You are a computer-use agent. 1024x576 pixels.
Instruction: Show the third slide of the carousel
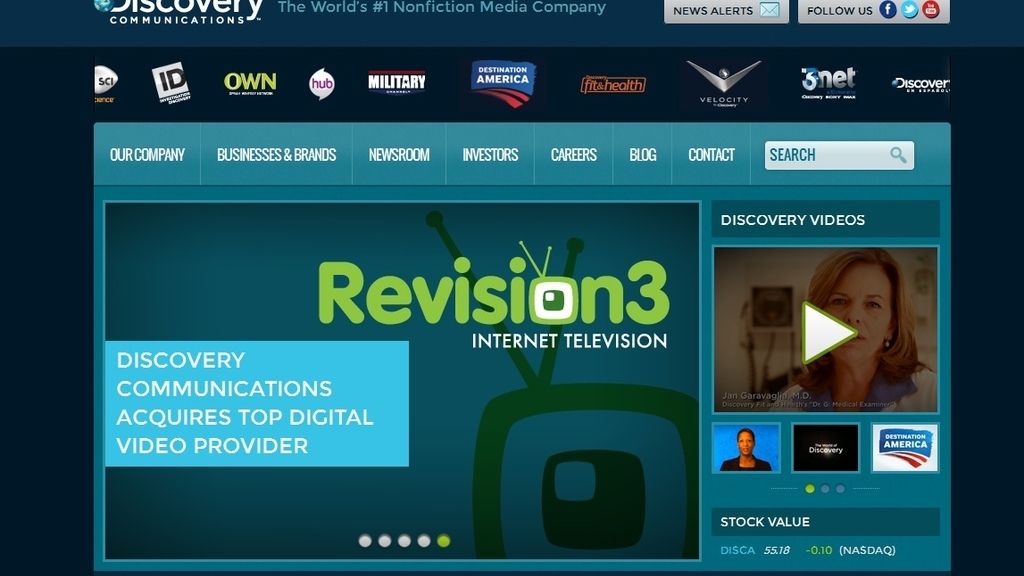(x=404, y=541)
